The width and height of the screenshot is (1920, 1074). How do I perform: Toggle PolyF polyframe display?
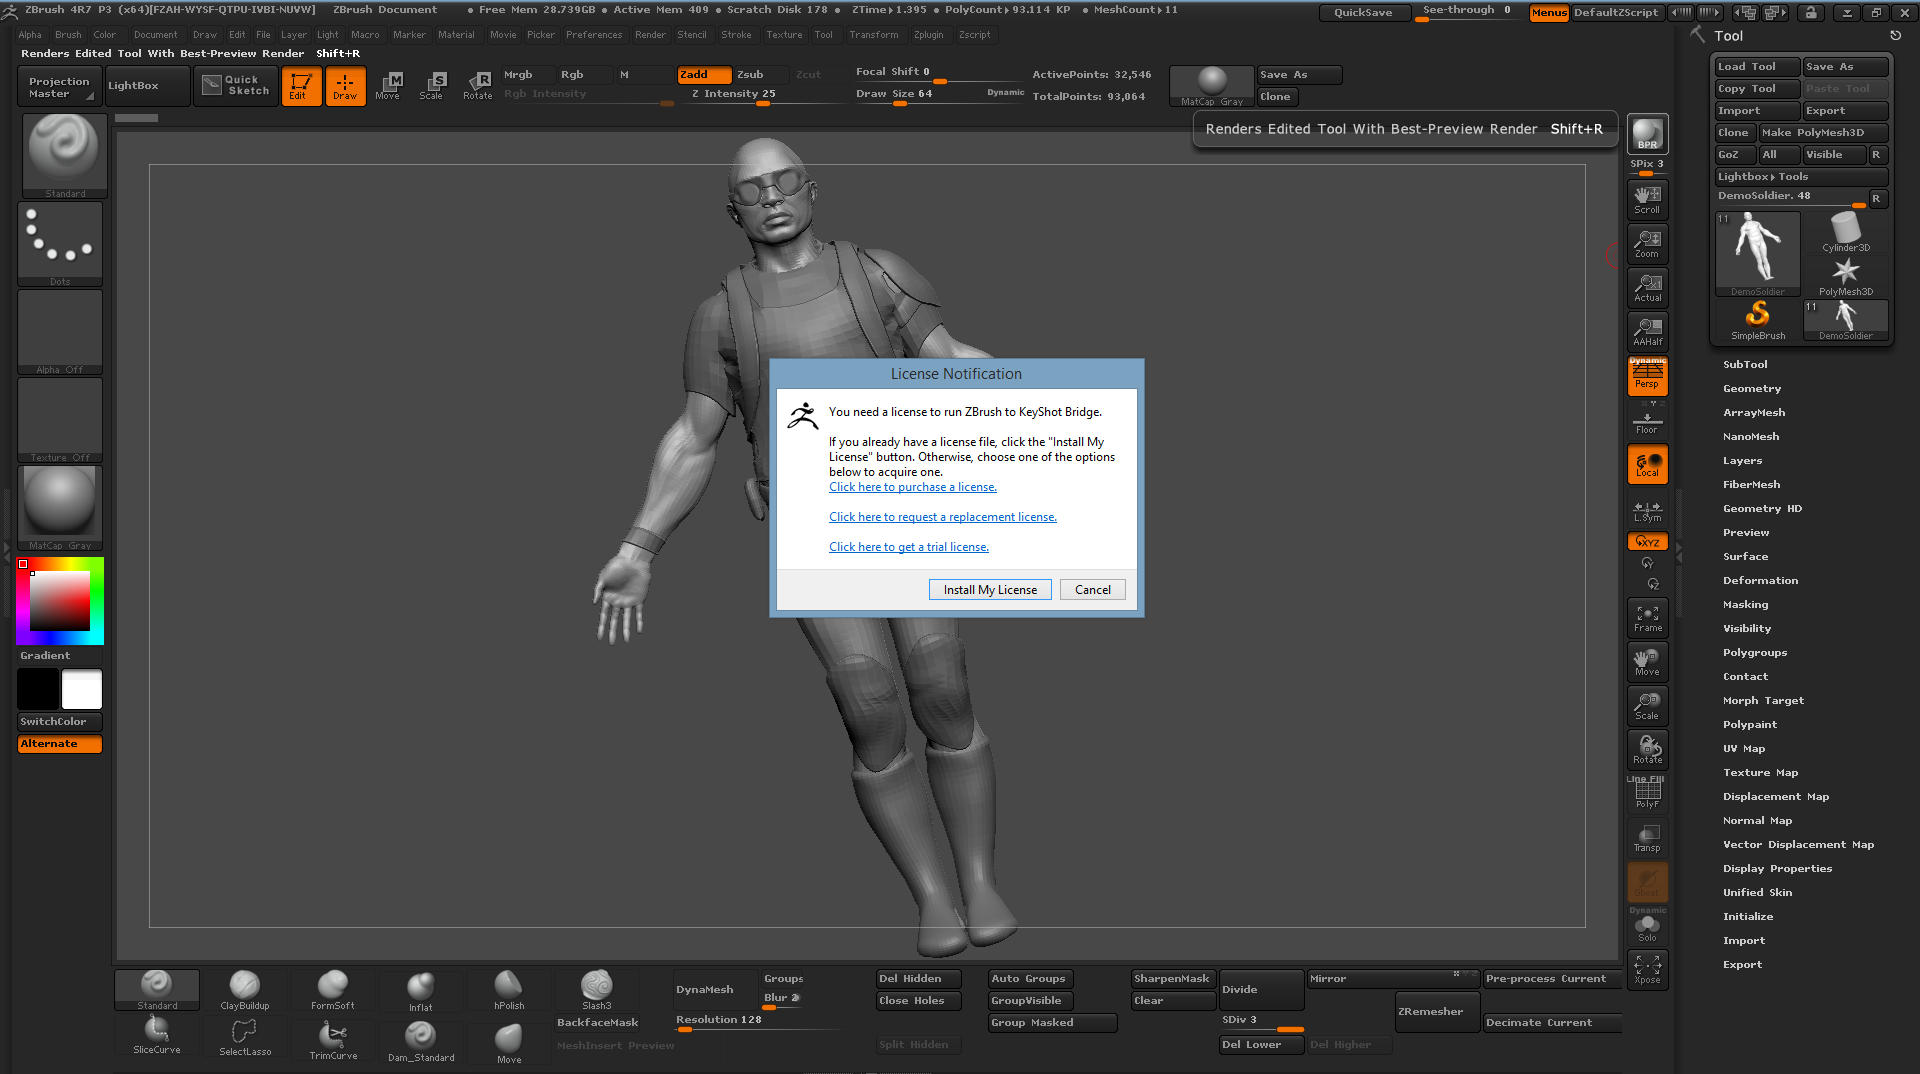click(1647, 793)
